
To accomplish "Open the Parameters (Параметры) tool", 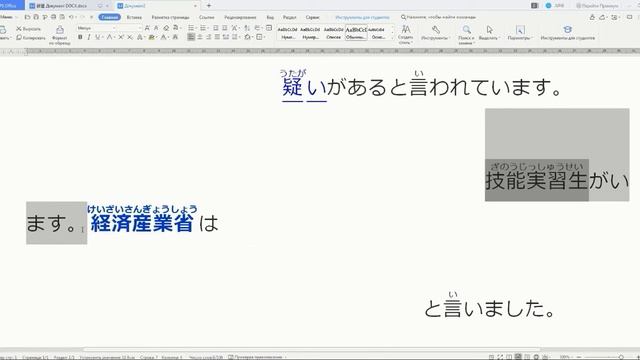I will tap(520, 33).
